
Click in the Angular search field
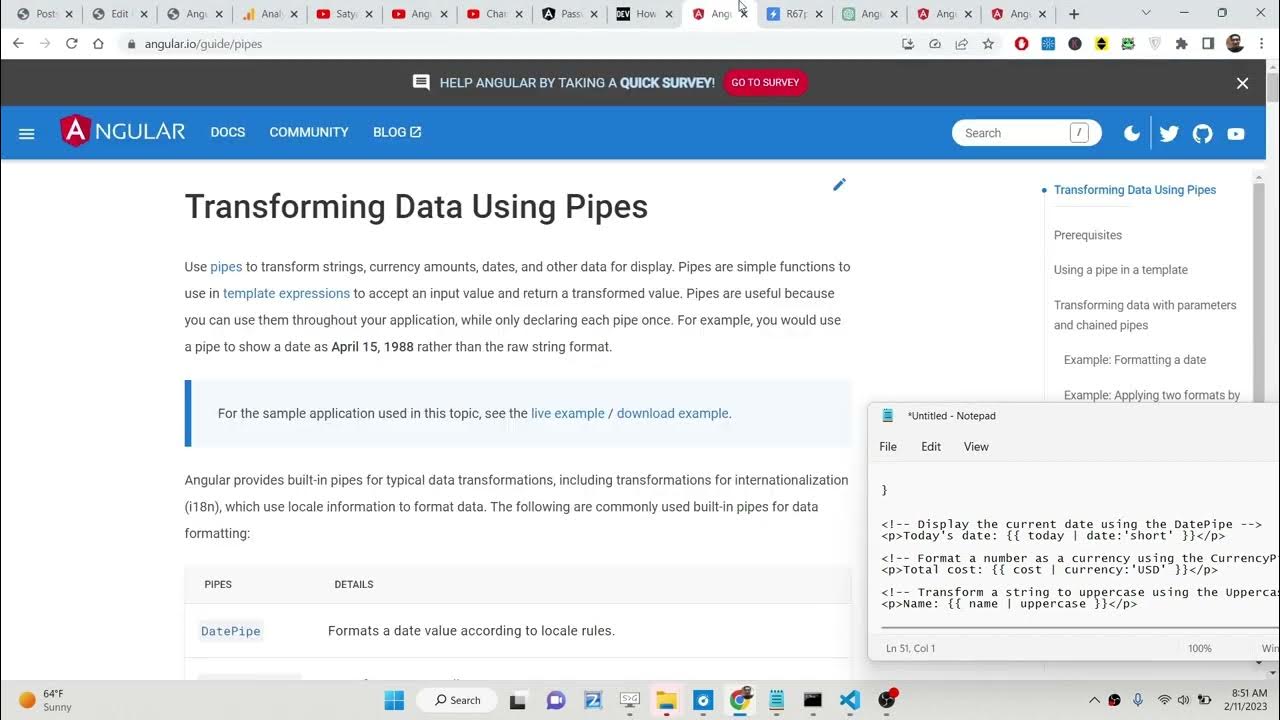[1010, 133]
